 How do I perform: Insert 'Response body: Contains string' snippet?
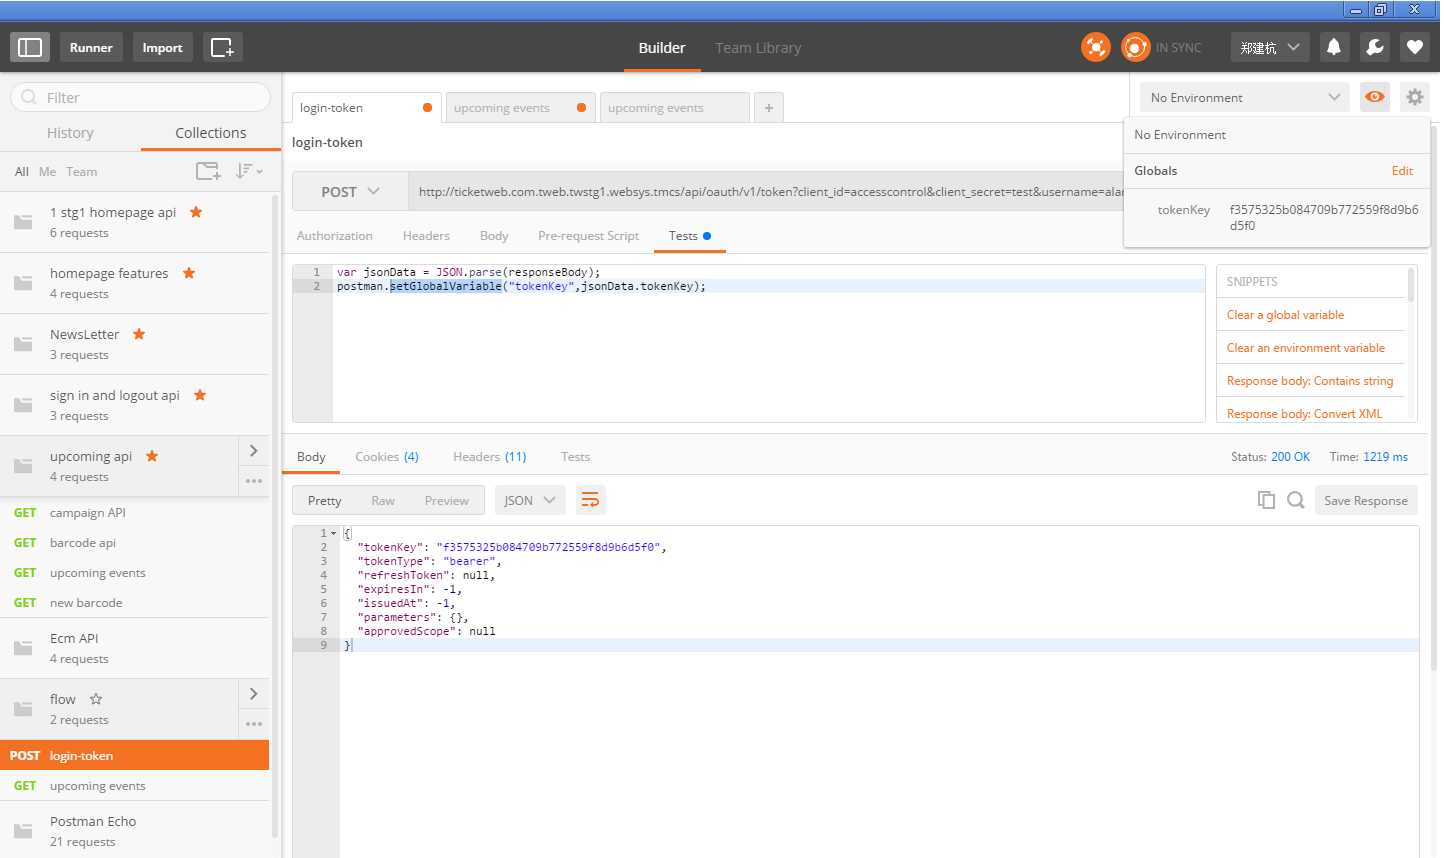click(1309, 380)
